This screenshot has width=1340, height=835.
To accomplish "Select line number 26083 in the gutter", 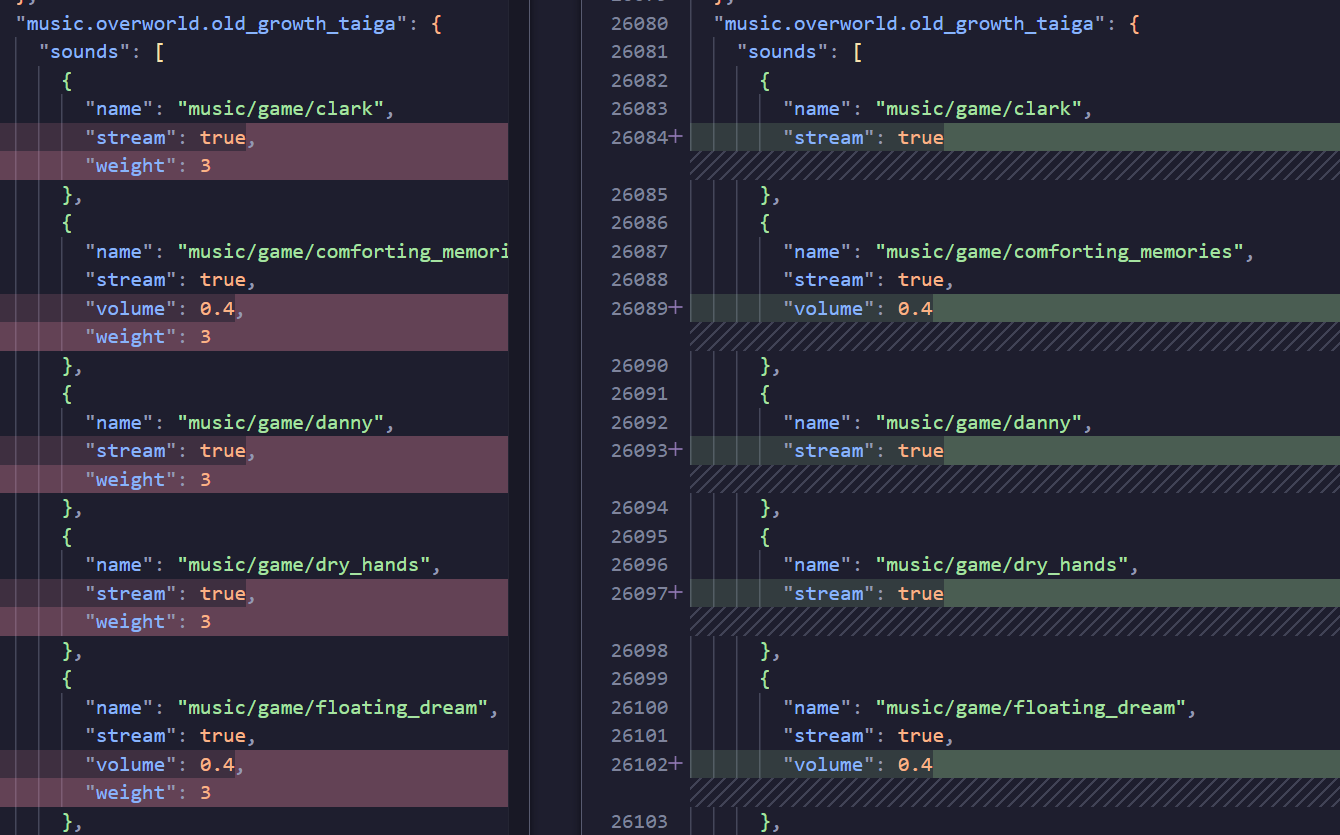I will [640, 109].
